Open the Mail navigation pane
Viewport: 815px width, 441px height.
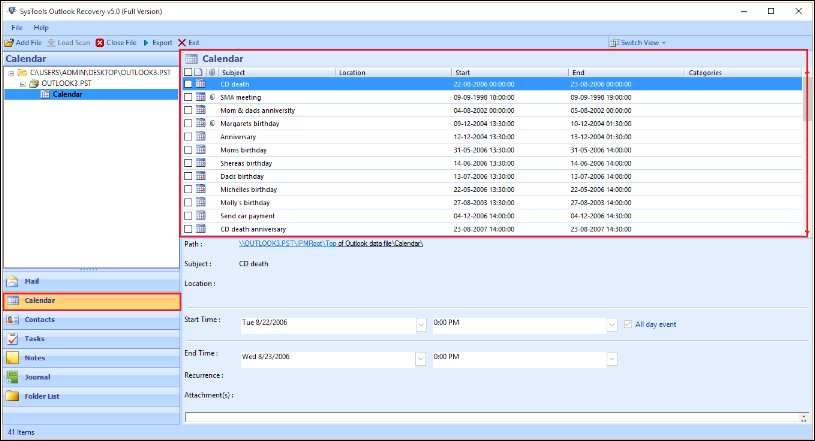pyautogui.click(x=91, y=281)
